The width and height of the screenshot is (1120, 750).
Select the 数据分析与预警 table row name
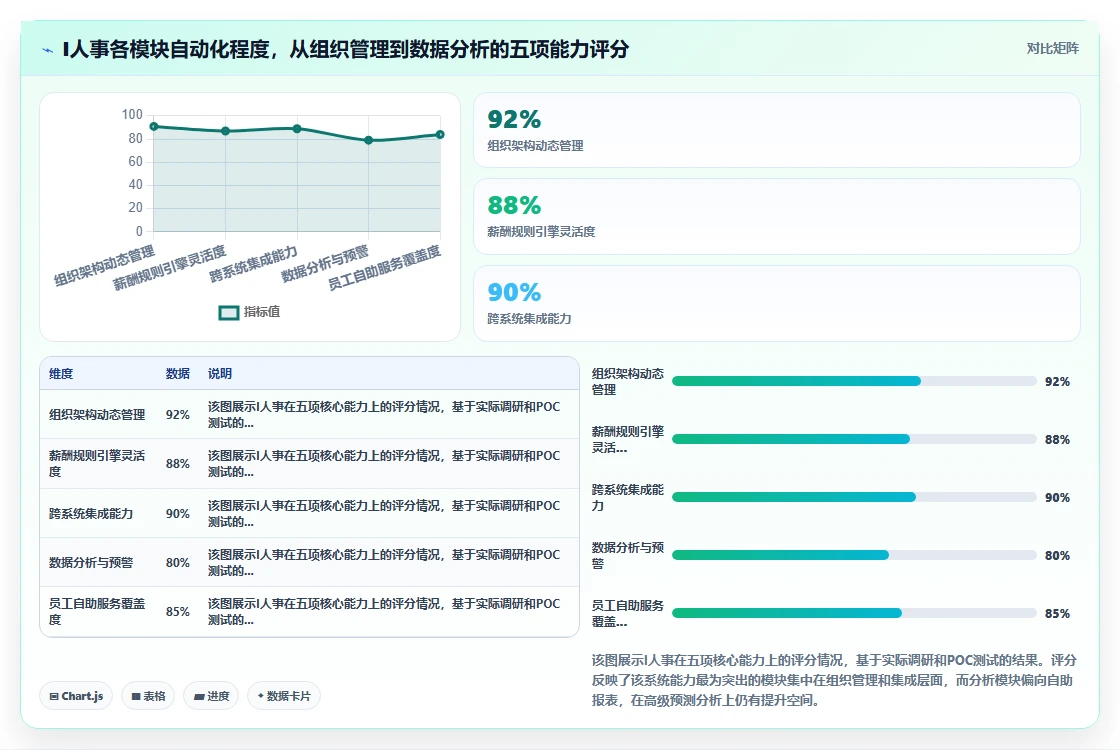[x=91, y=563]
